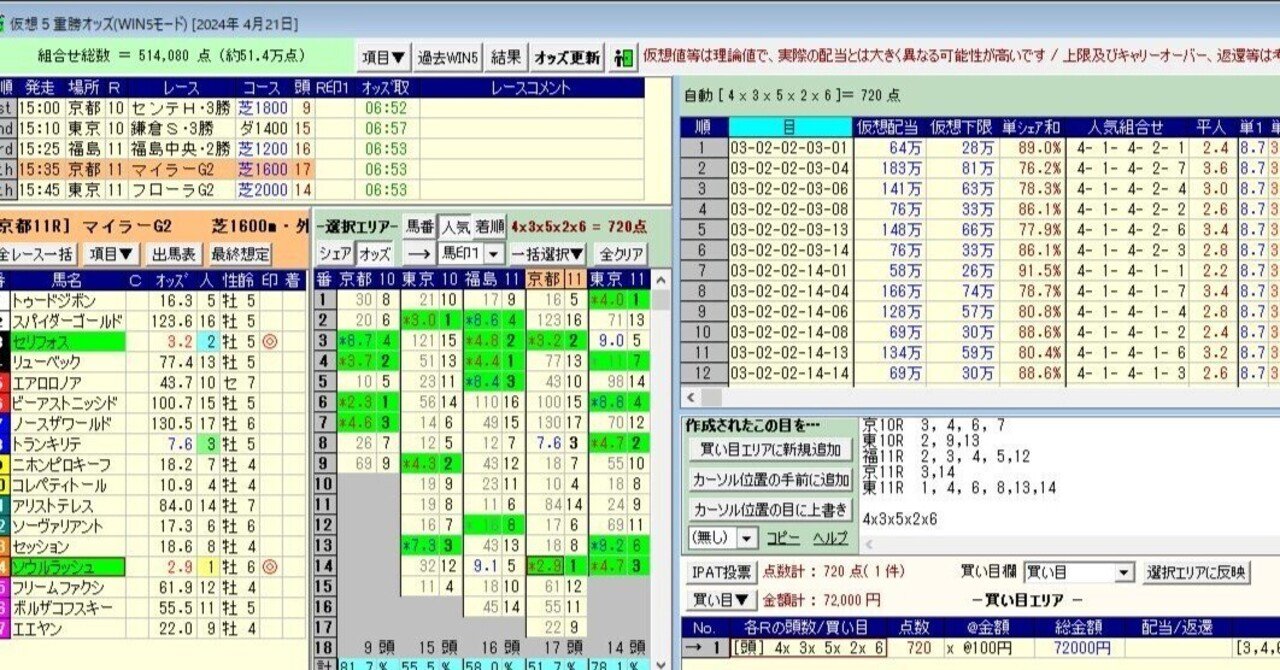The width and height of the screenshot is (1280, 670).
Task: Clear all selections with 全クリア
Action: click(x=621, y=252)
